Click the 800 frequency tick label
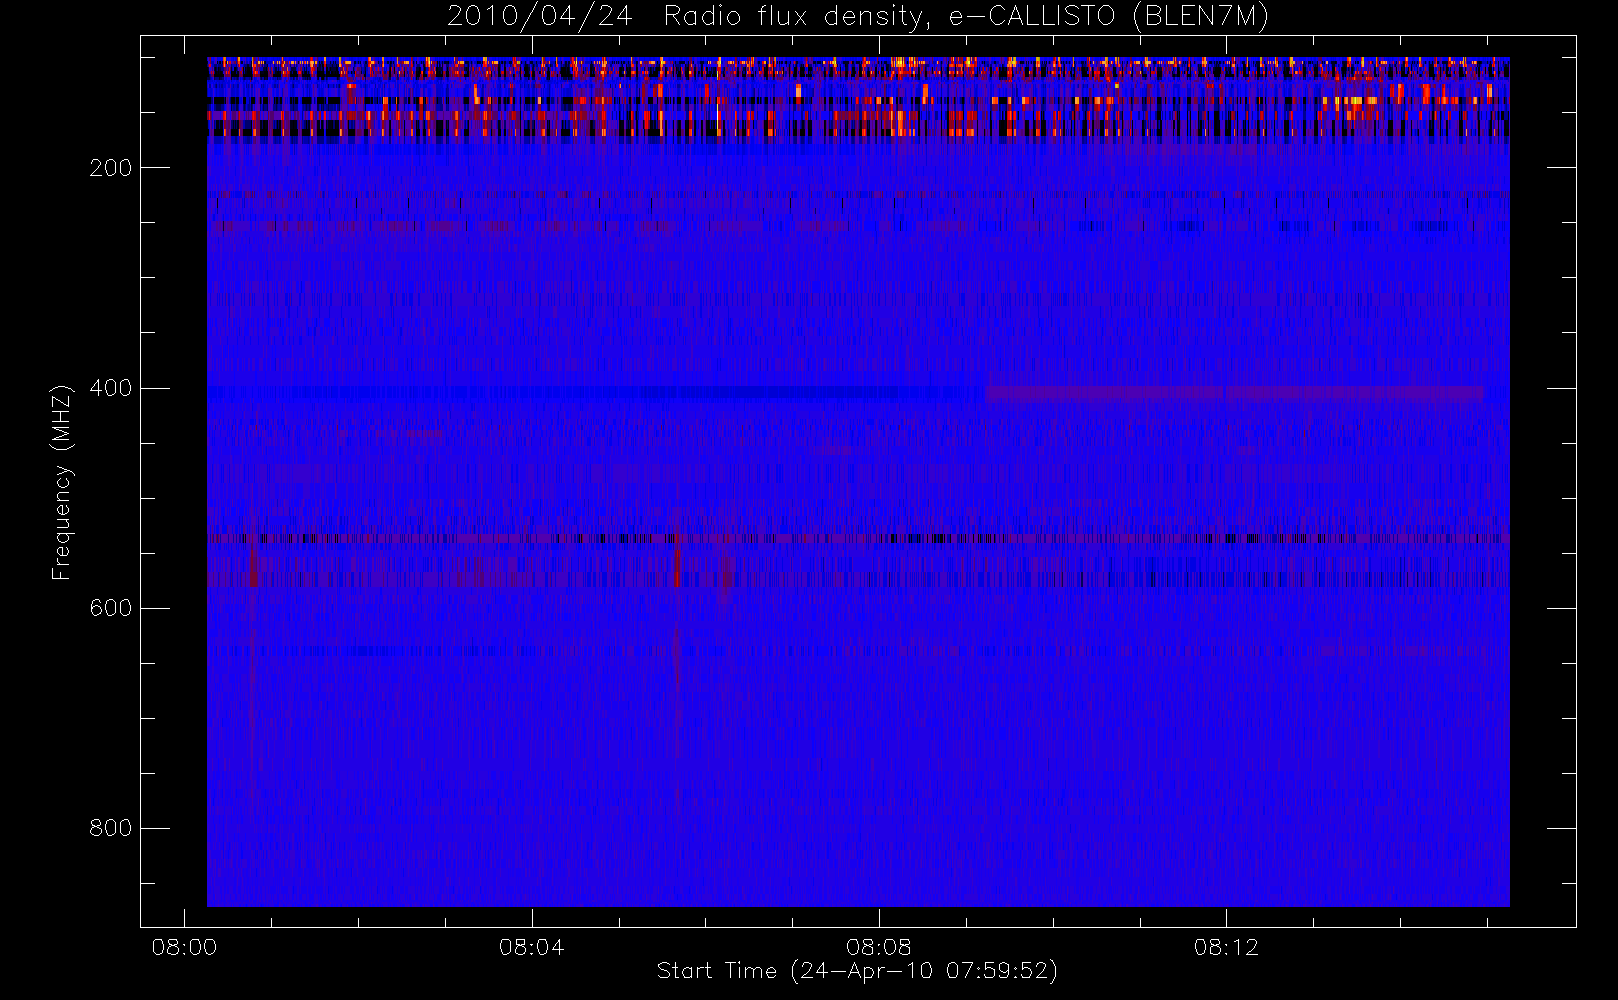Viewport: 1618px width, 1000px height. tap(110, 828)
